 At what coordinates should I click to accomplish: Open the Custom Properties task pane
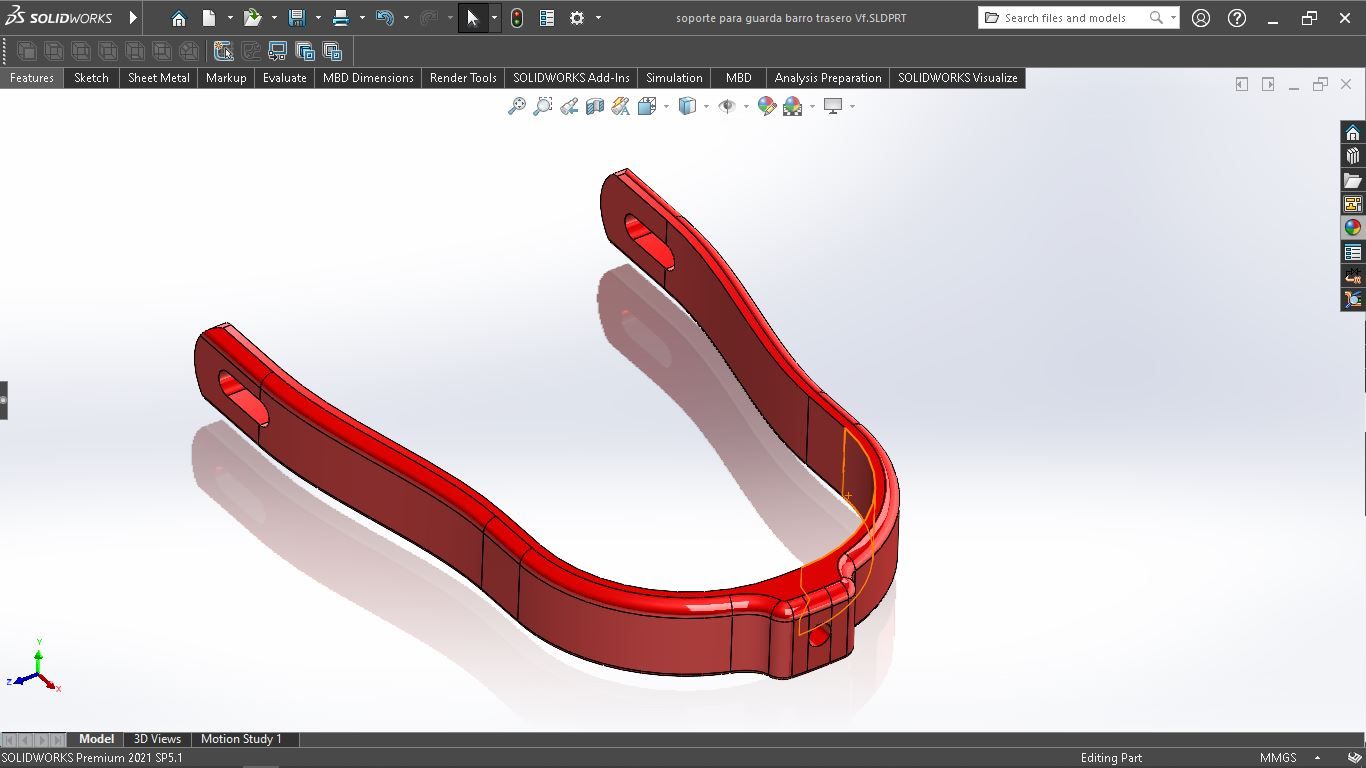1353,251
